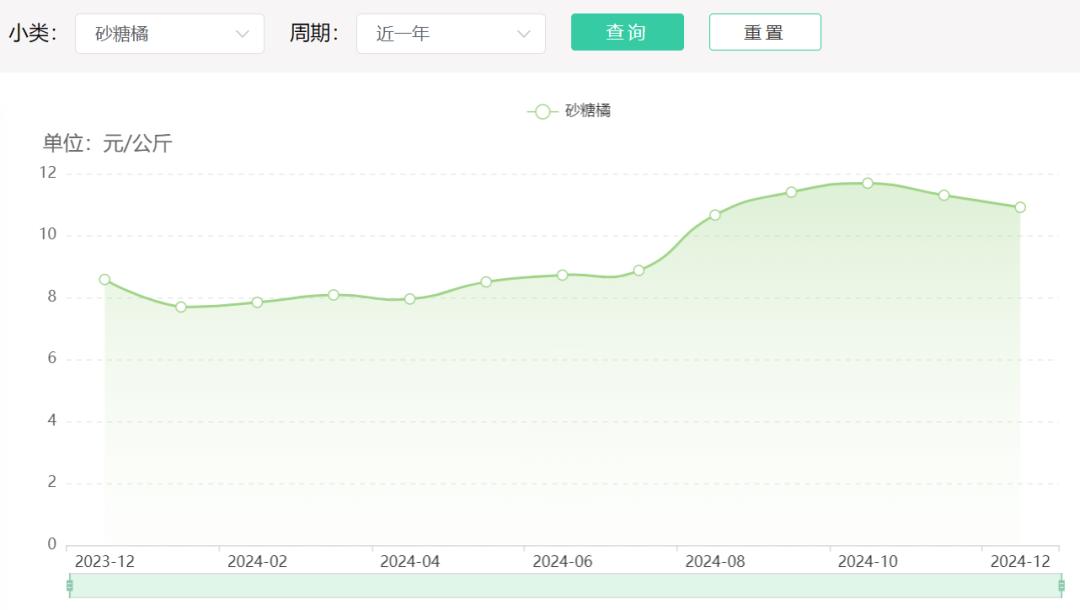Click the data point above 2024-08
The width and height of the screenshot is (1080, 610).
point(715,215)
